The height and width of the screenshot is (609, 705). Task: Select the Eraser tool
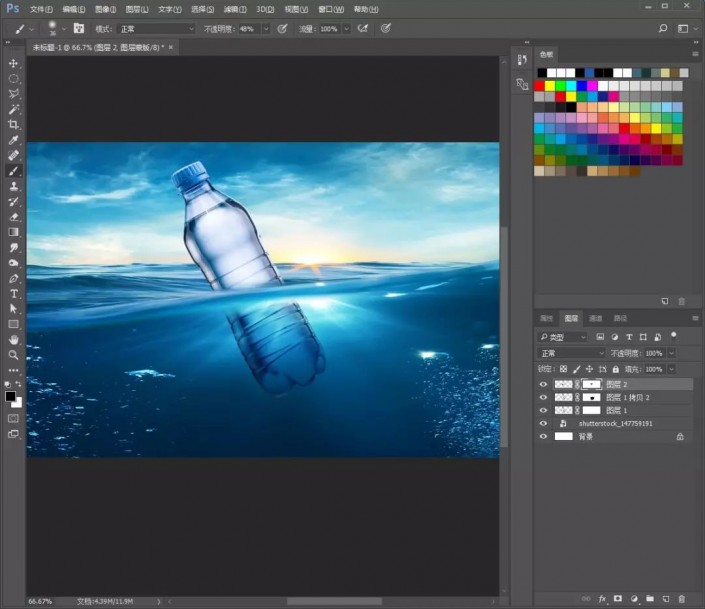(13, 217)
